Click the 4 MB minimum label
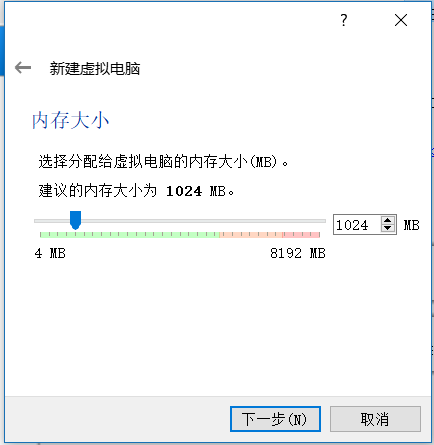434x445 pixels. click(50, 253)
